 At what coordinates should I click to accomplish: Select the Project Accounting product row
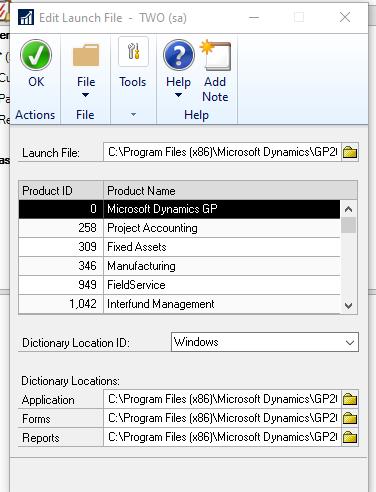click(179, 228)
